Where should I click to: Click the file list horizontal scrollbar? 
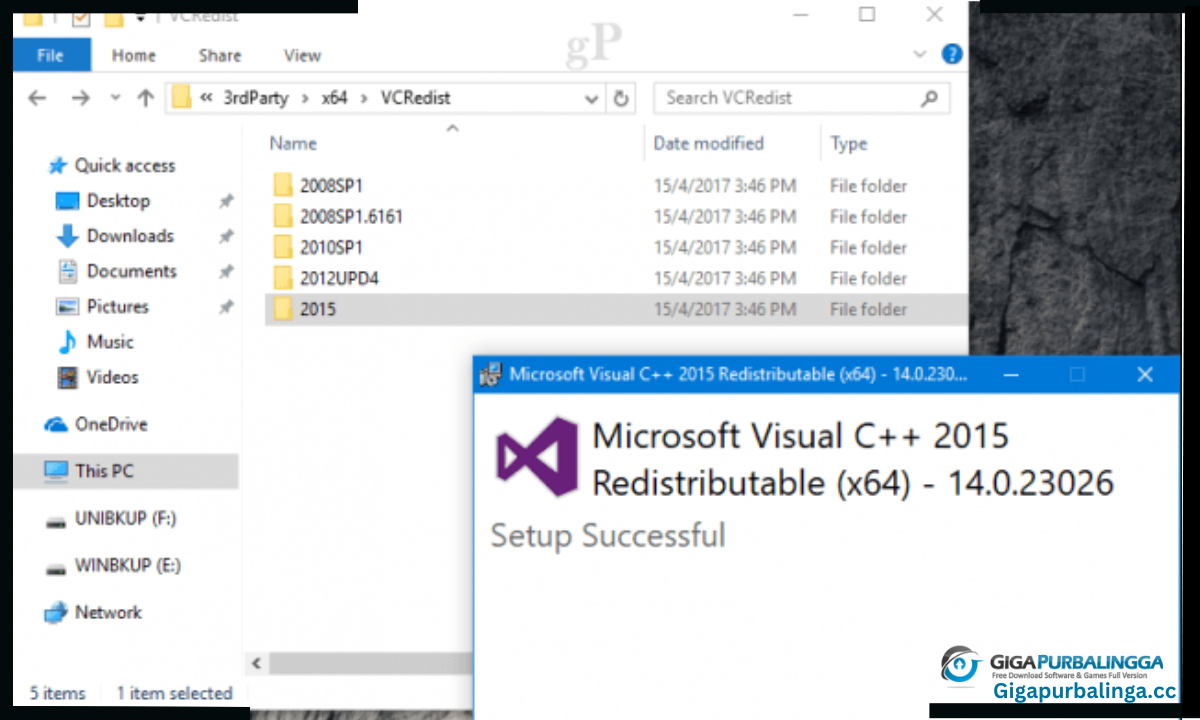(370, 663)
